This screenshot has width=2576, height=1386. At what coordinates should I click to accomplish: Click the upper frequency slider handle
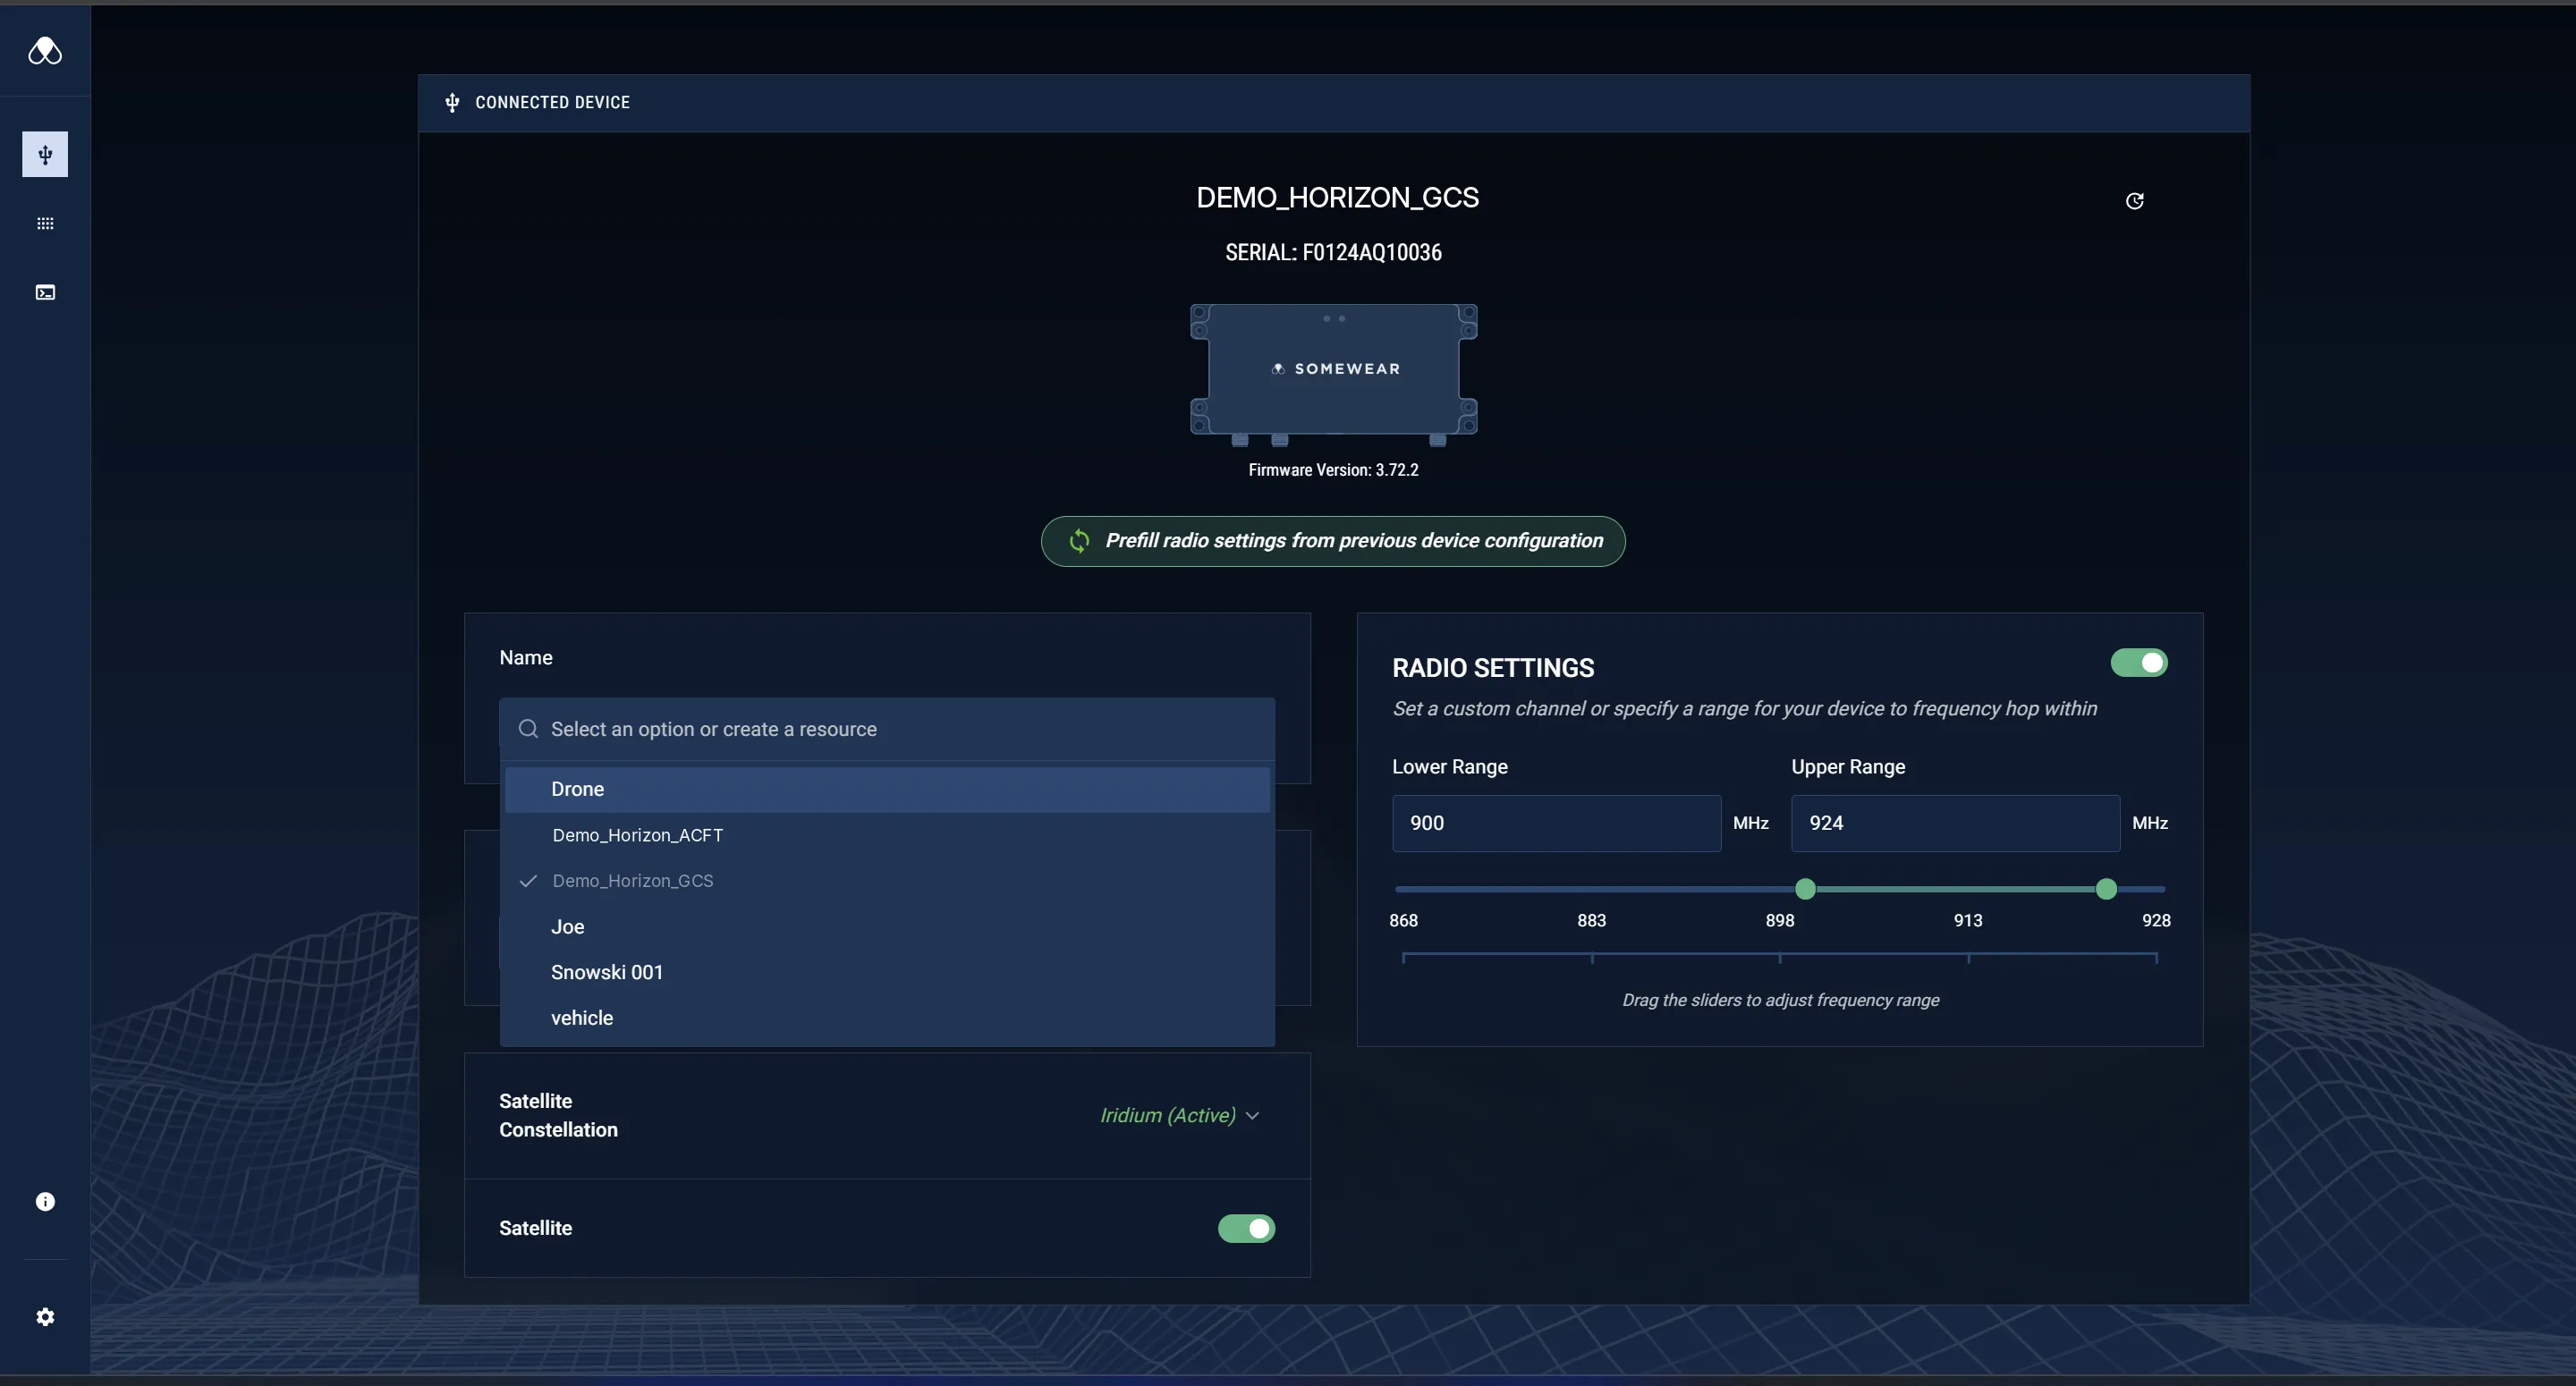tap(2106, 889)
